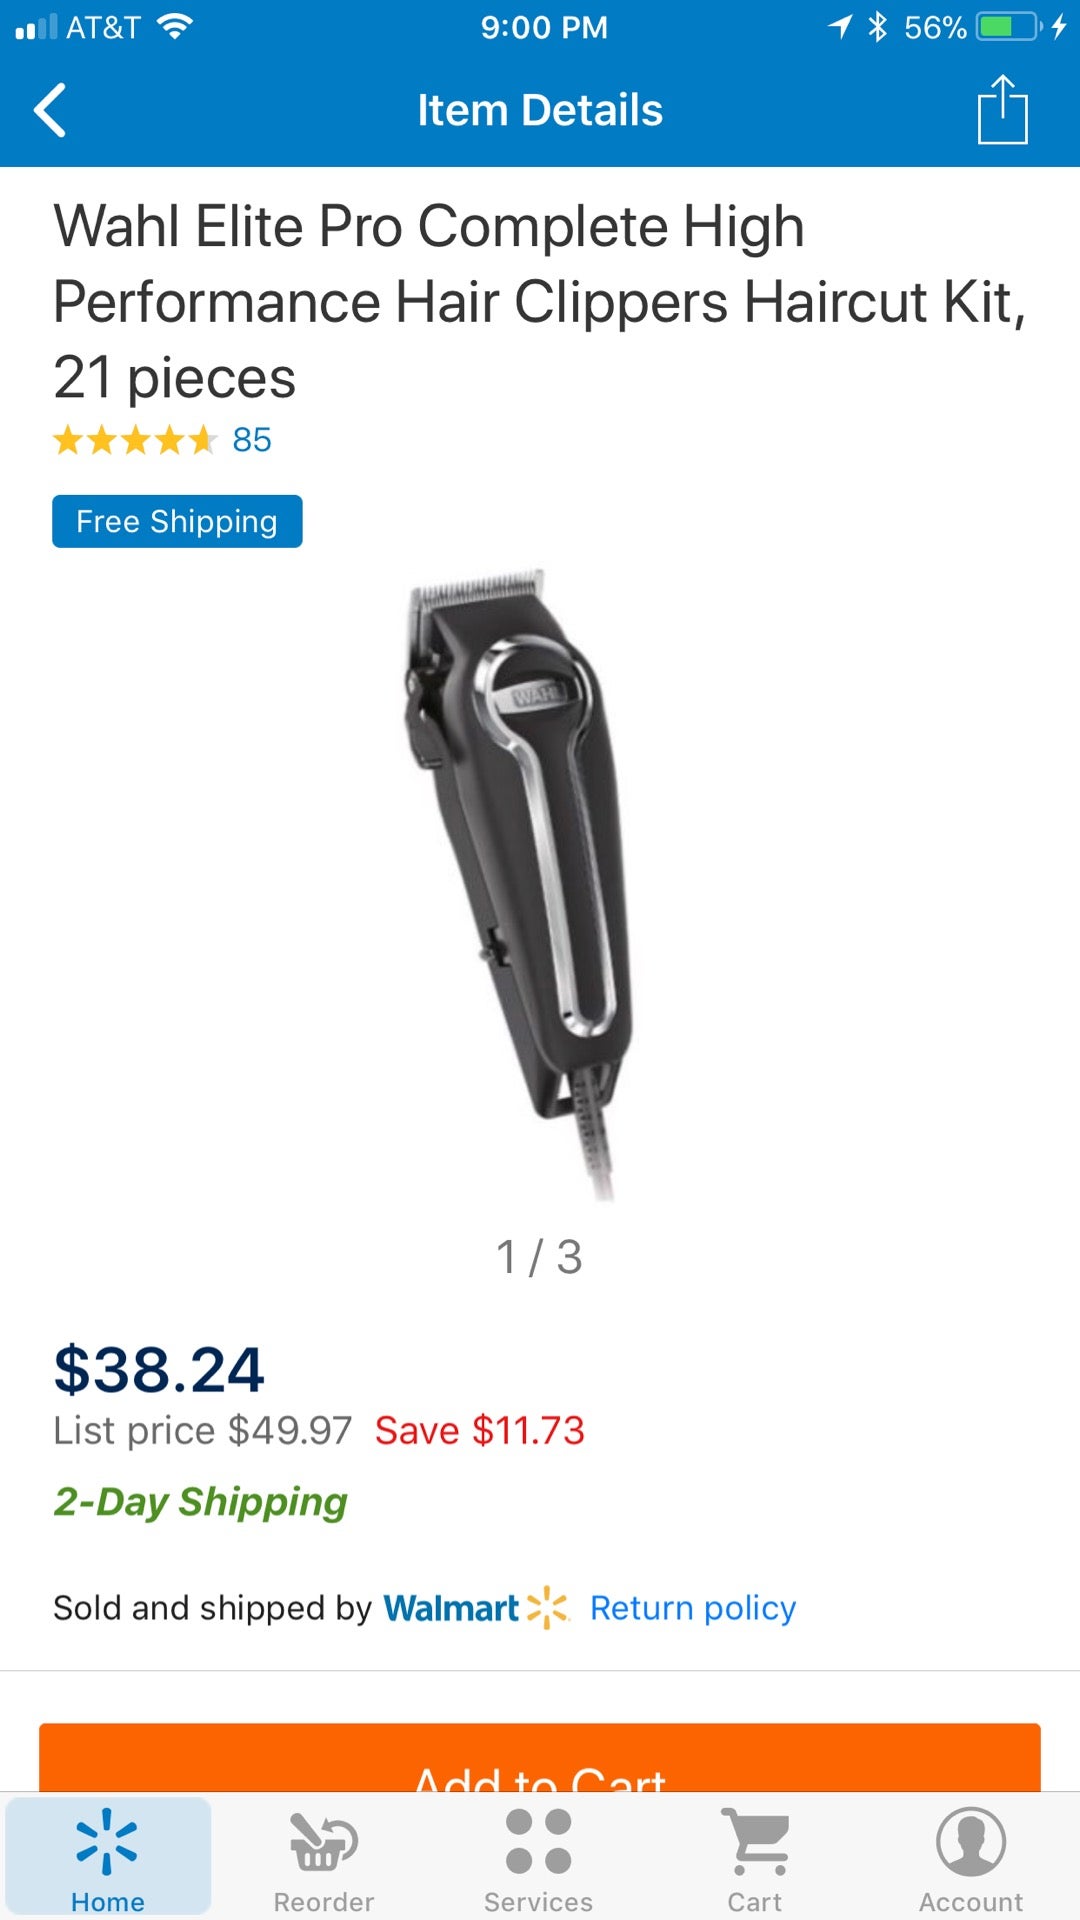Viewport: 1080px width, 1920px height.
Task: Switch to the Reorder tab
Action: tap(324, 1858)
